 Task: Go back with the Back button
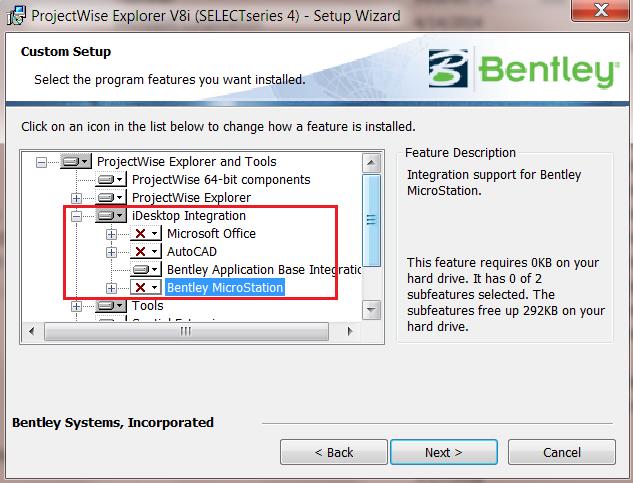[334, 452]
